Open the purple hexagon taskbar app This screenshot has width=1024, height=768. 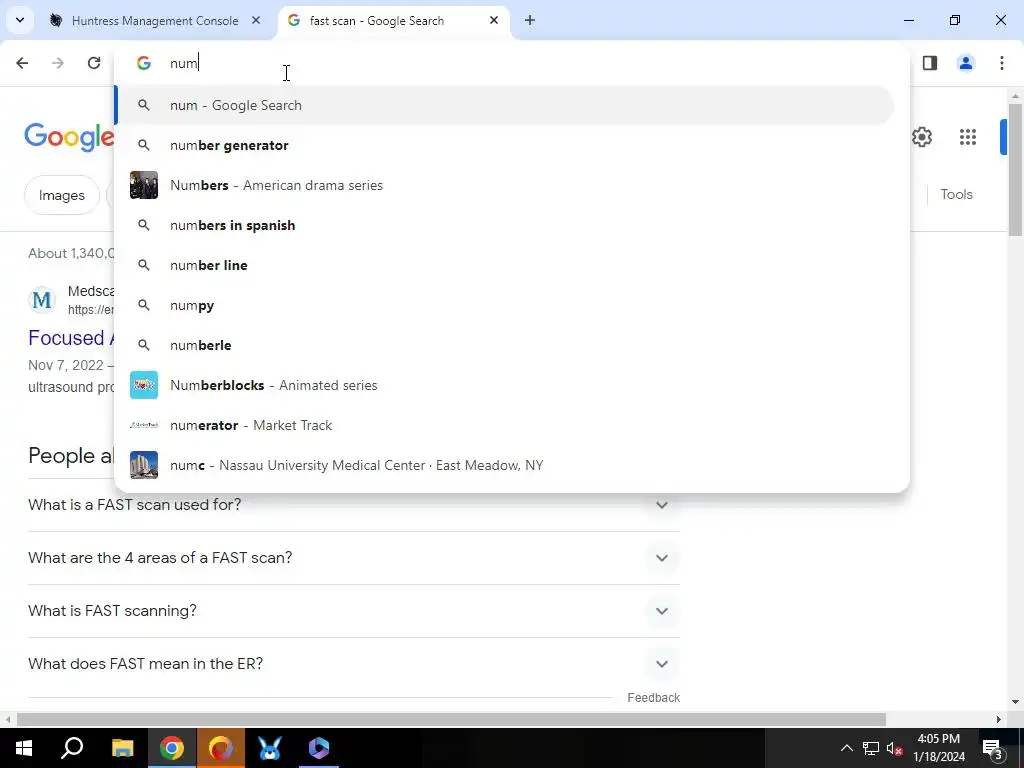pos(319,748)
